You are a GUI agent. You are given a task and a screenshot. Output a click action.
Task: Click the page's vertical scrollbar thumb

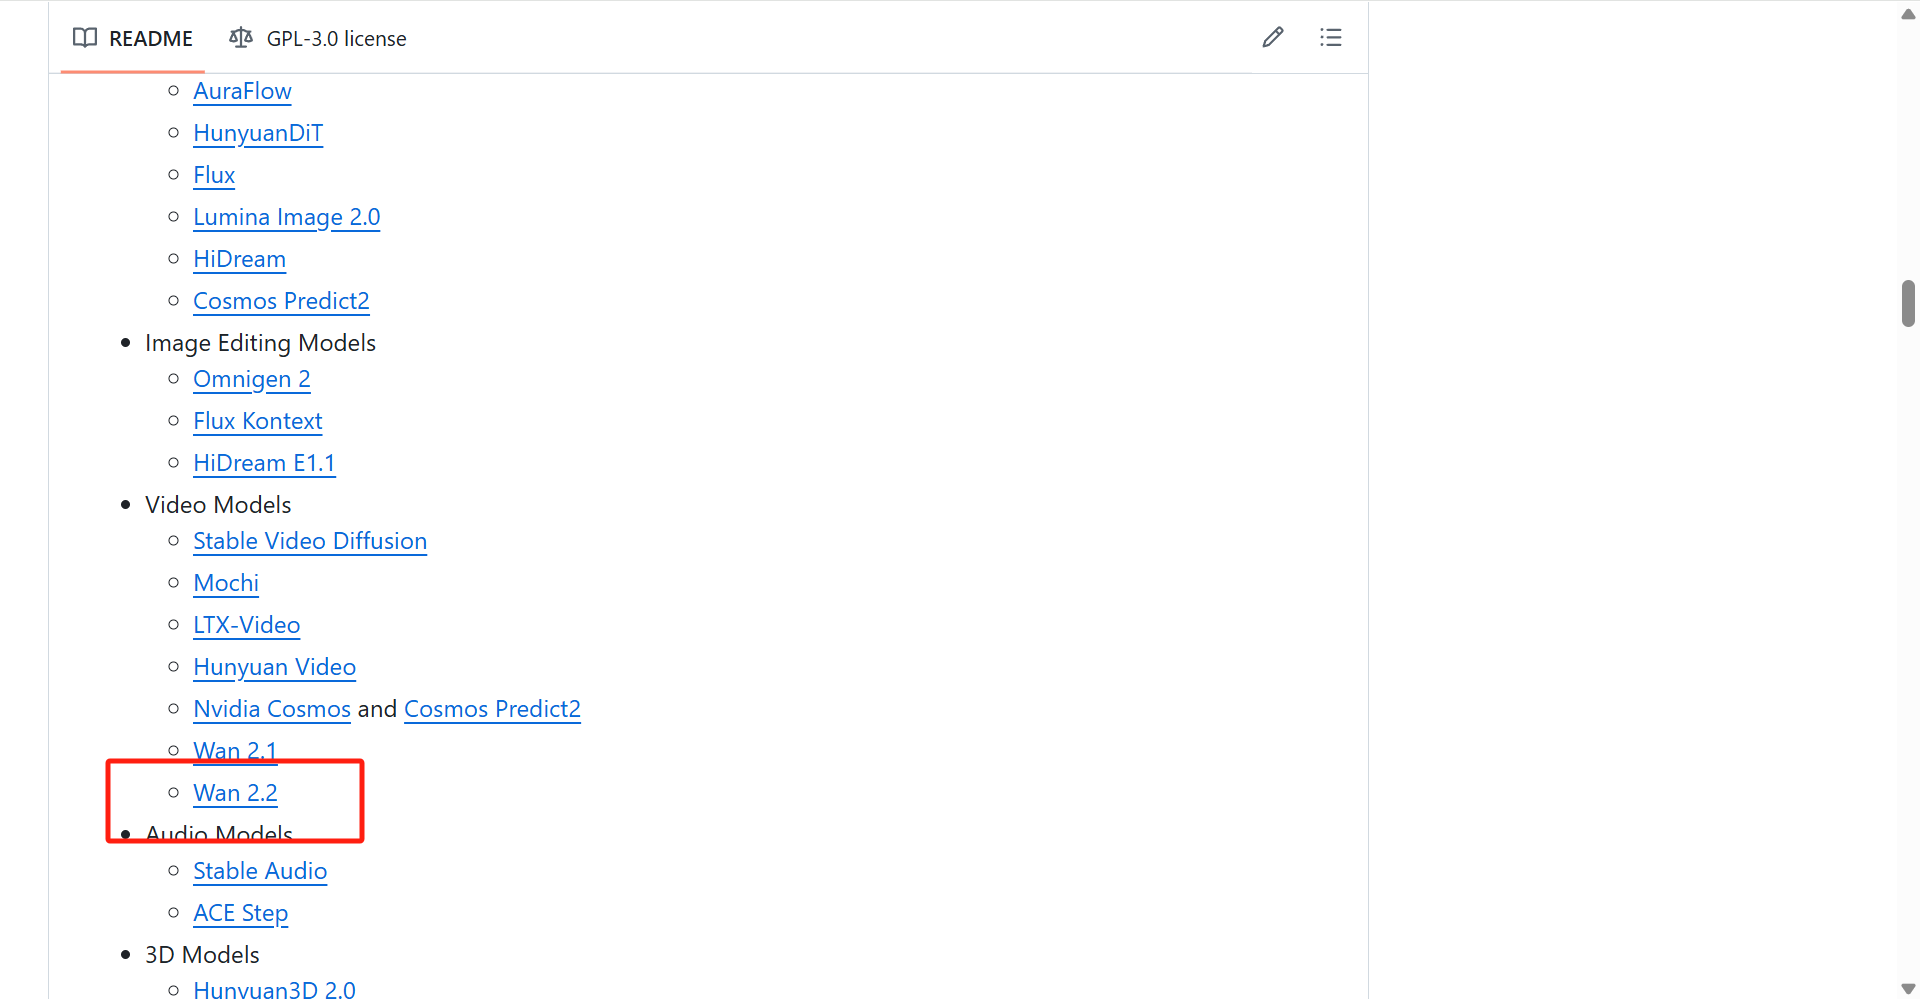1908,303
